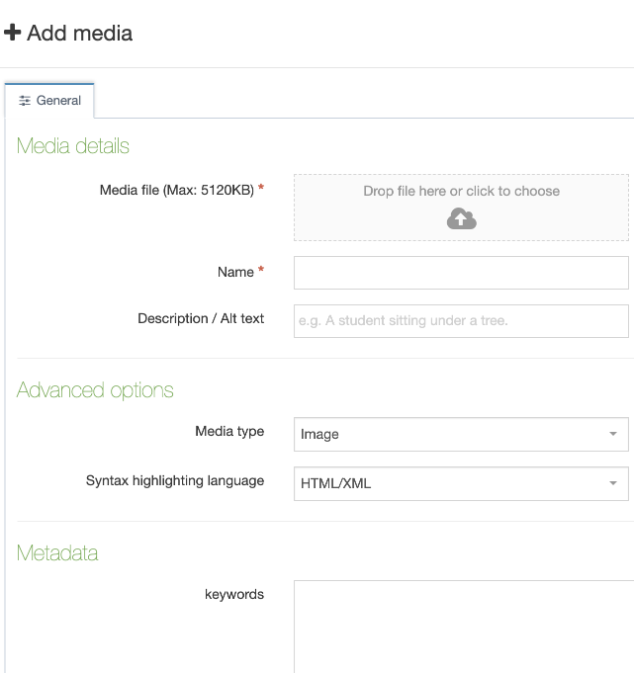Click the Syntax highlighting dropdown arrow
The width and height of the screenshot is (634, 673).
pyautogui.click(x=613, y=483)
